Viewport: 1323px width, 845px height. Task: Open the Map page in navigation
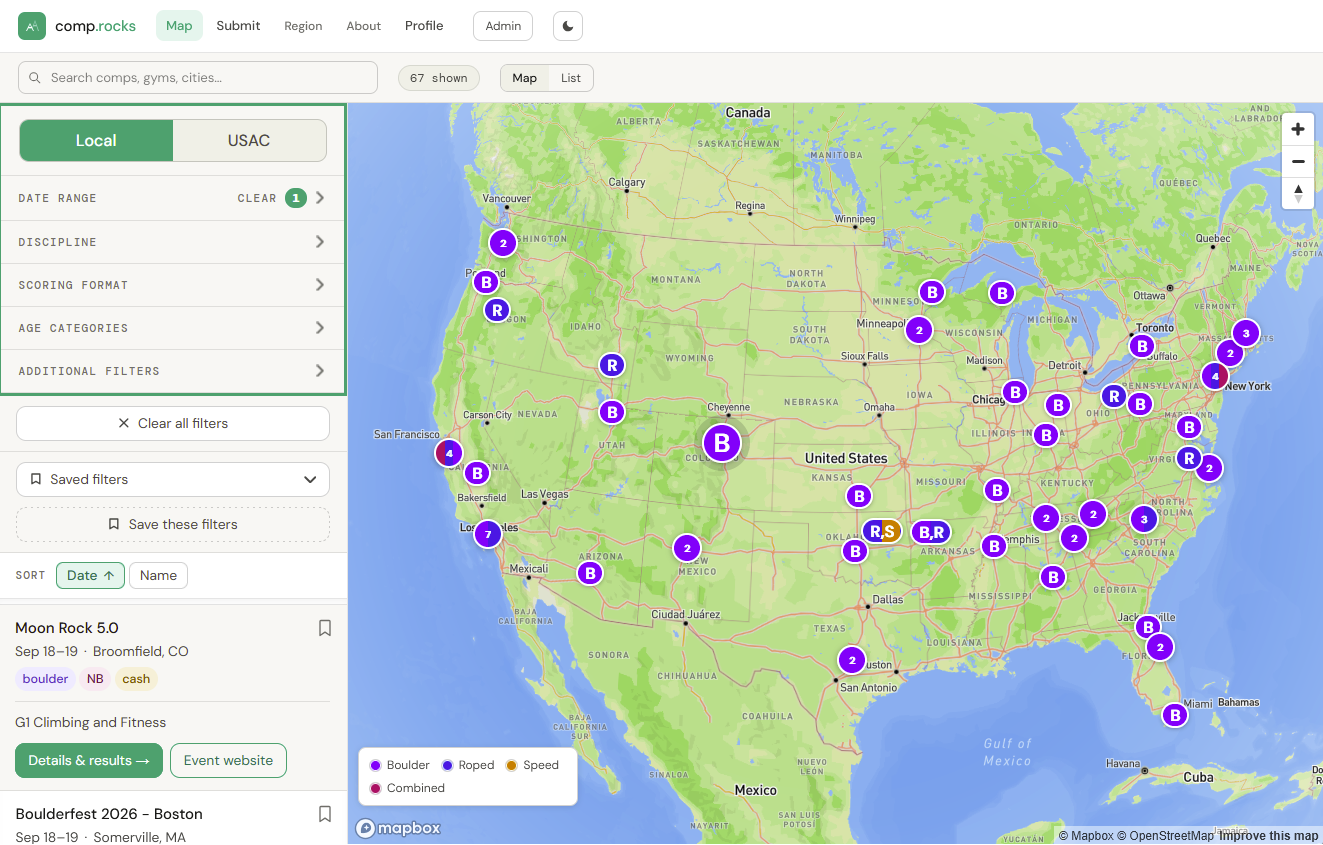[x=179, y=26]
